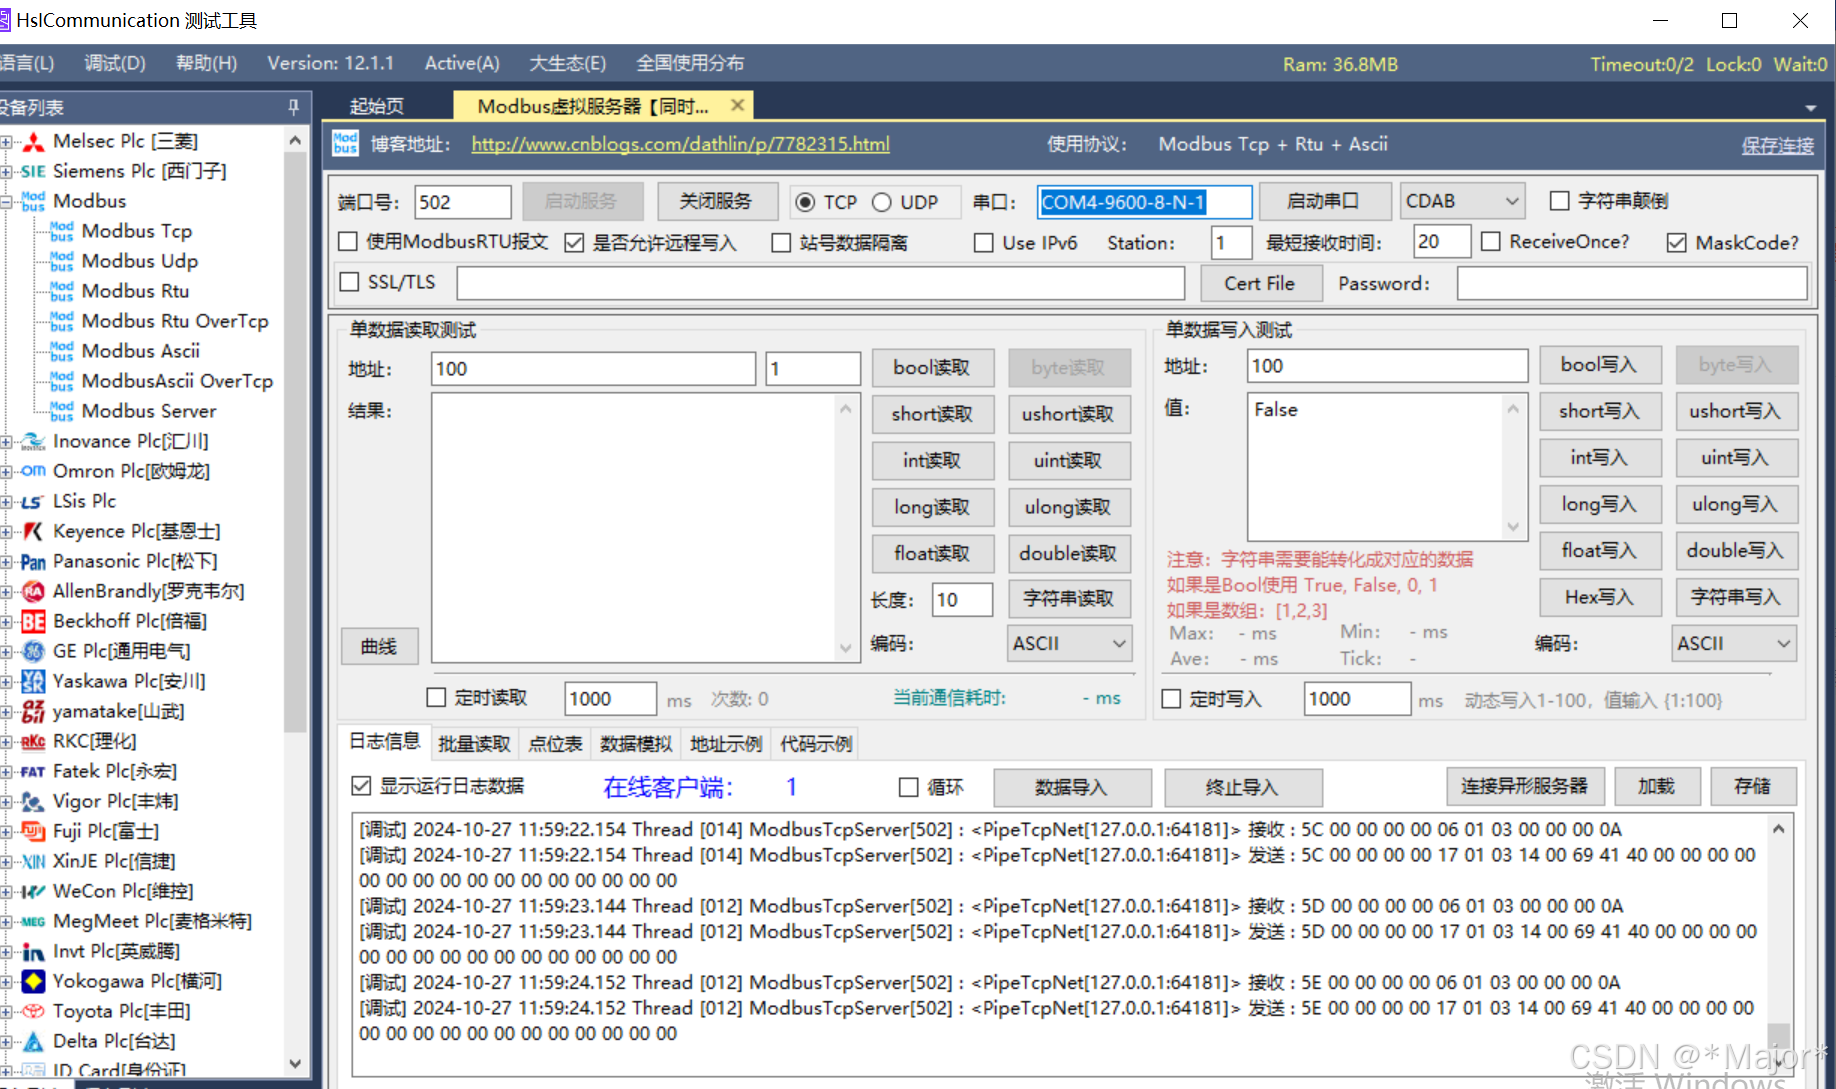Open the cnblogs blog link

coord(680,143)
